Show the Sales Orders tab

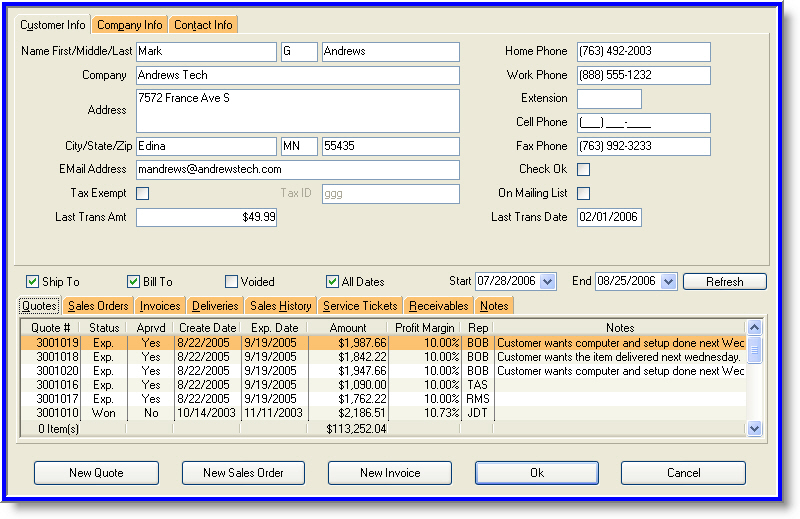click(97, 306)
